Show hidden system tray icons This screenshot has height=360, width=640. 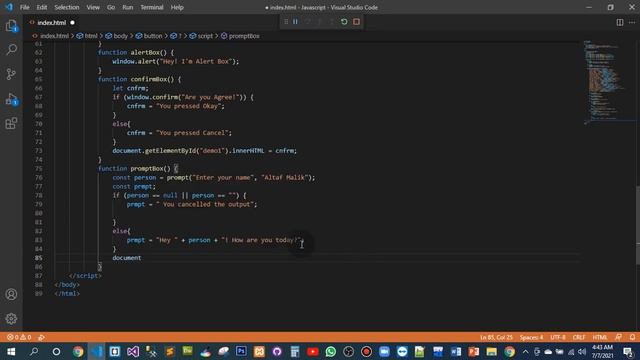click(525, 351)
